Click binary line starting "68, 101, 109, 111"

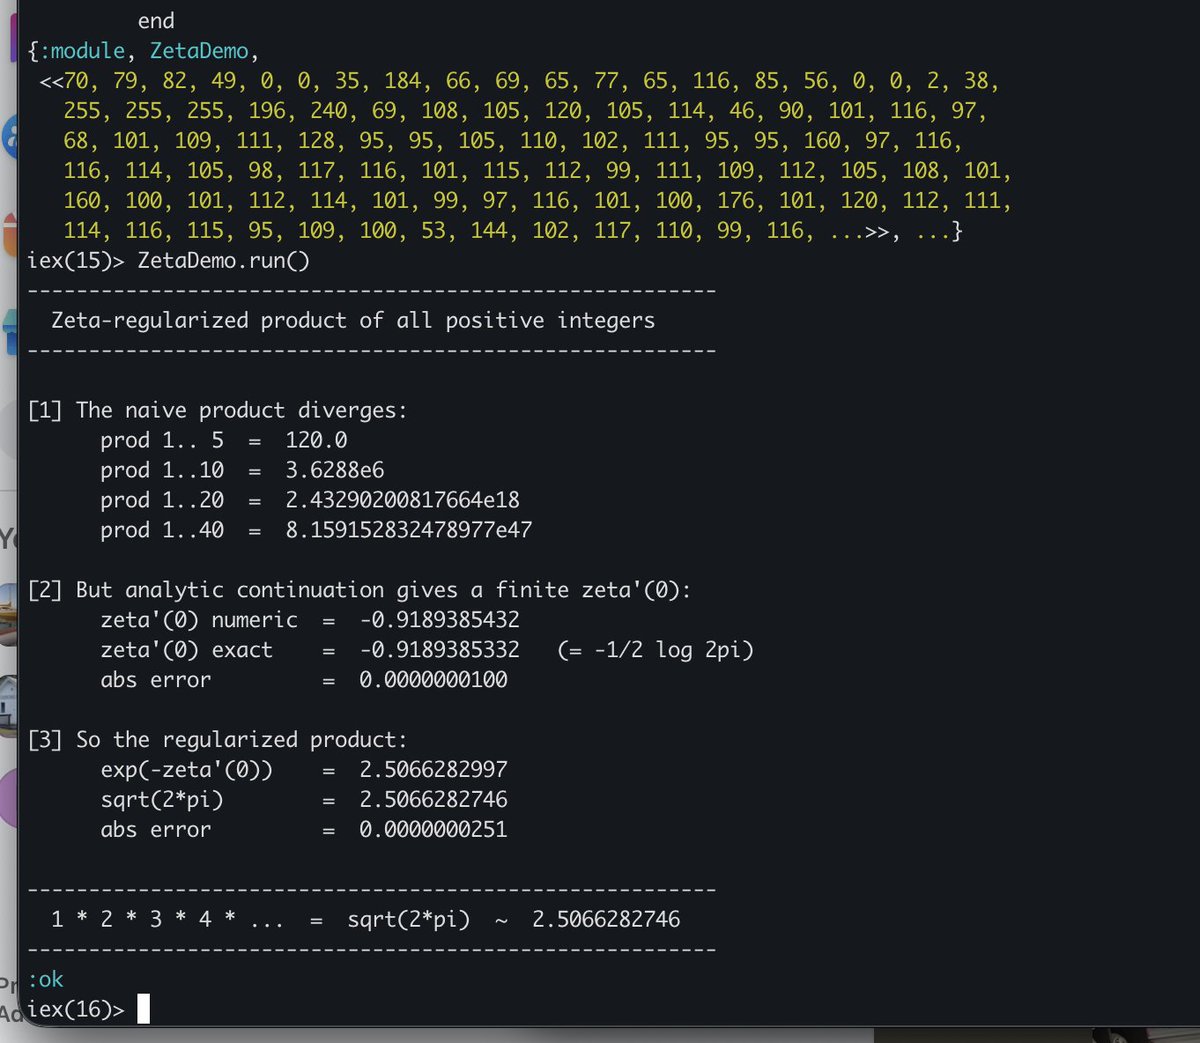513,141
